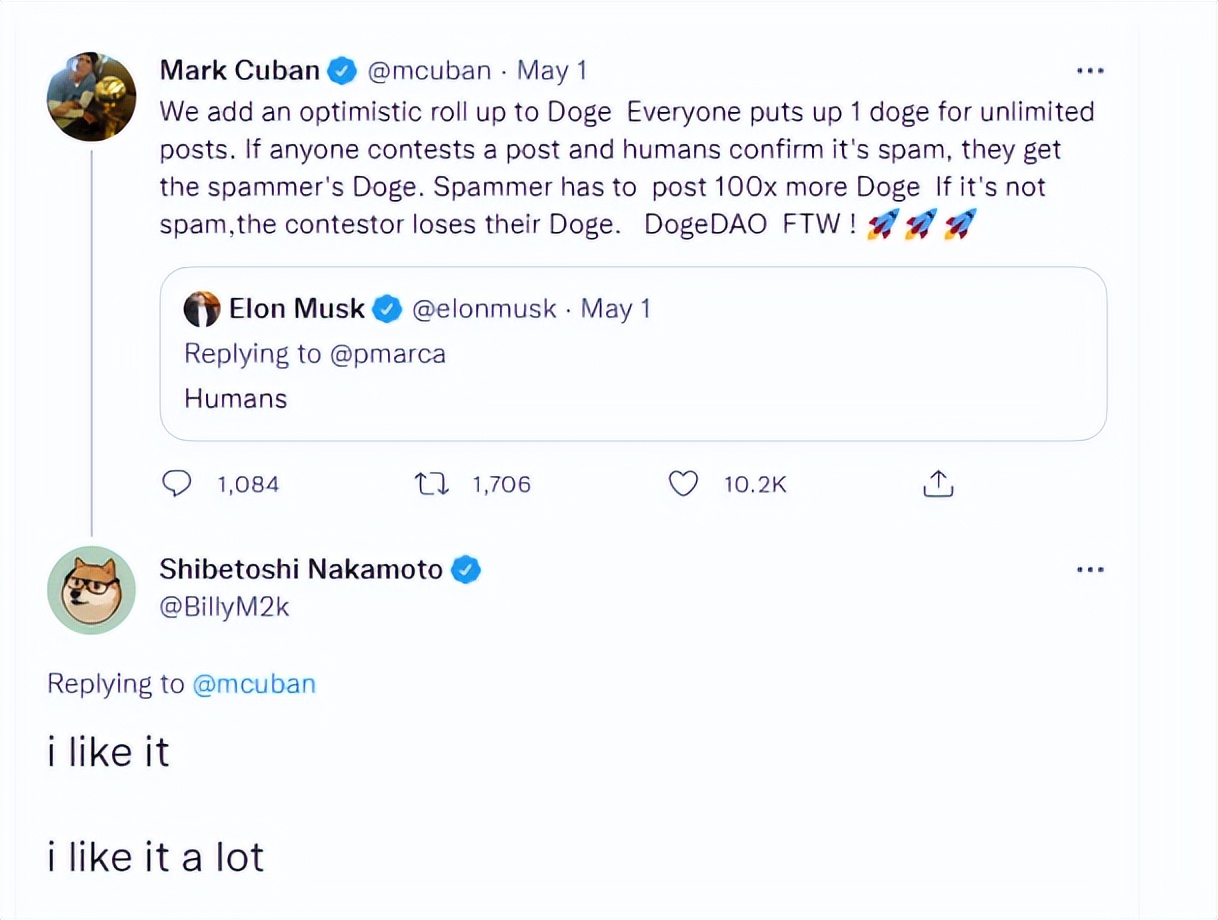Click the Mark Cuban display name
The image size is (1218, 920).
(x=239, y=71)
